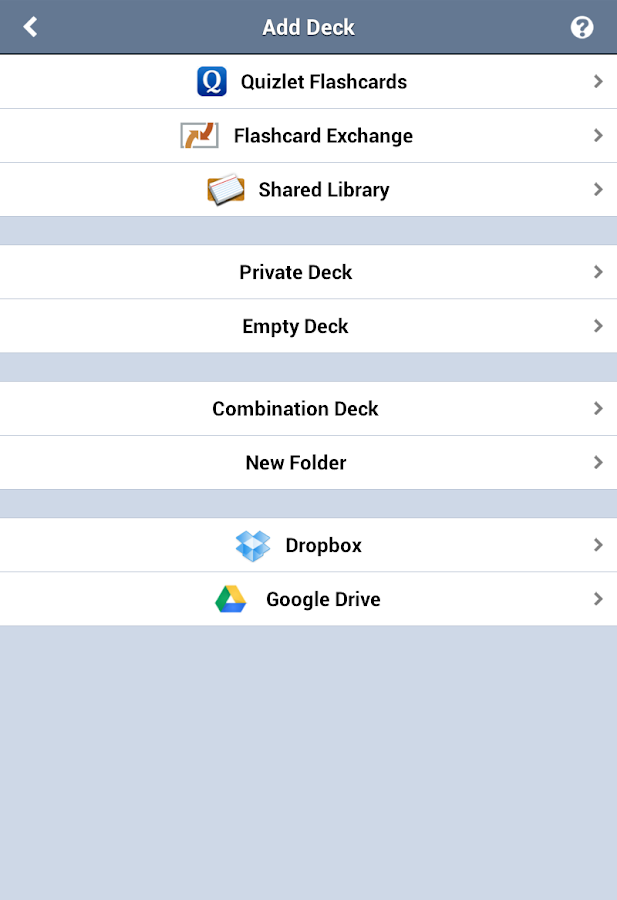617x900 pixels.
Task: Expand the Combination Deck chevron
Action: tap(598, 408)
